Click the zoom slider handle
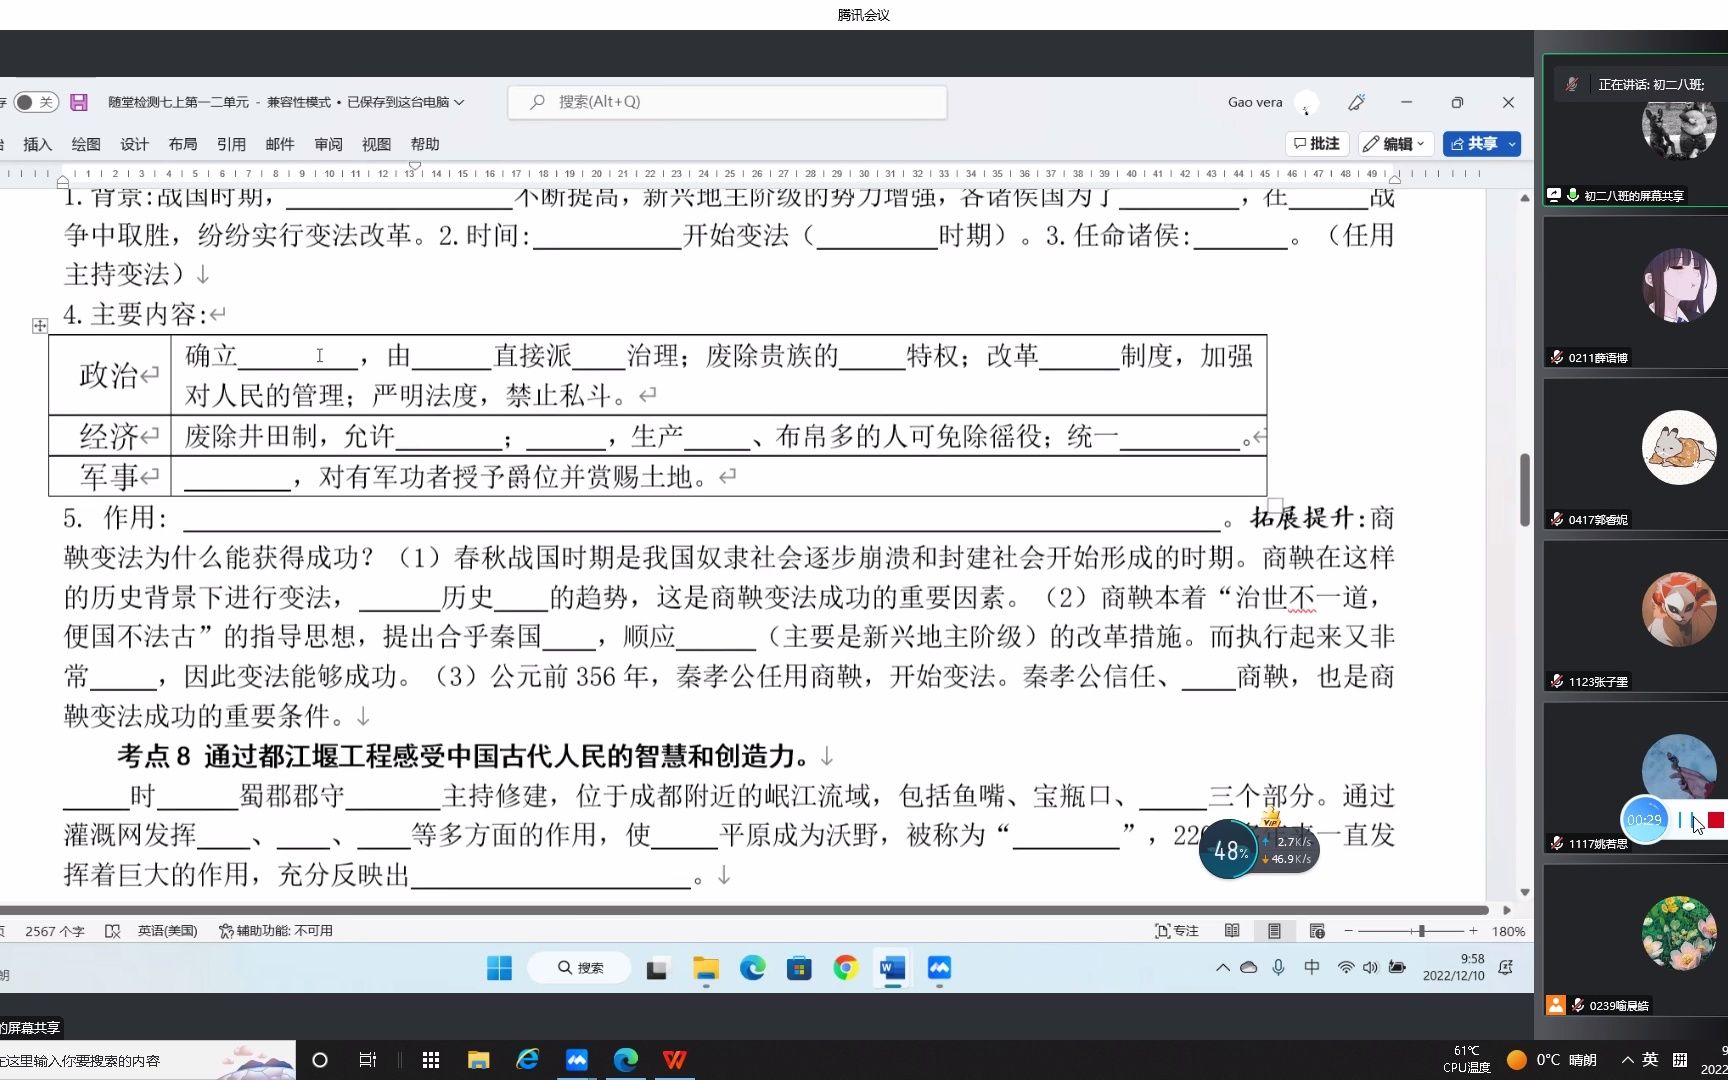Viewport: 1728px width, 1080px height. [1421, 931]
